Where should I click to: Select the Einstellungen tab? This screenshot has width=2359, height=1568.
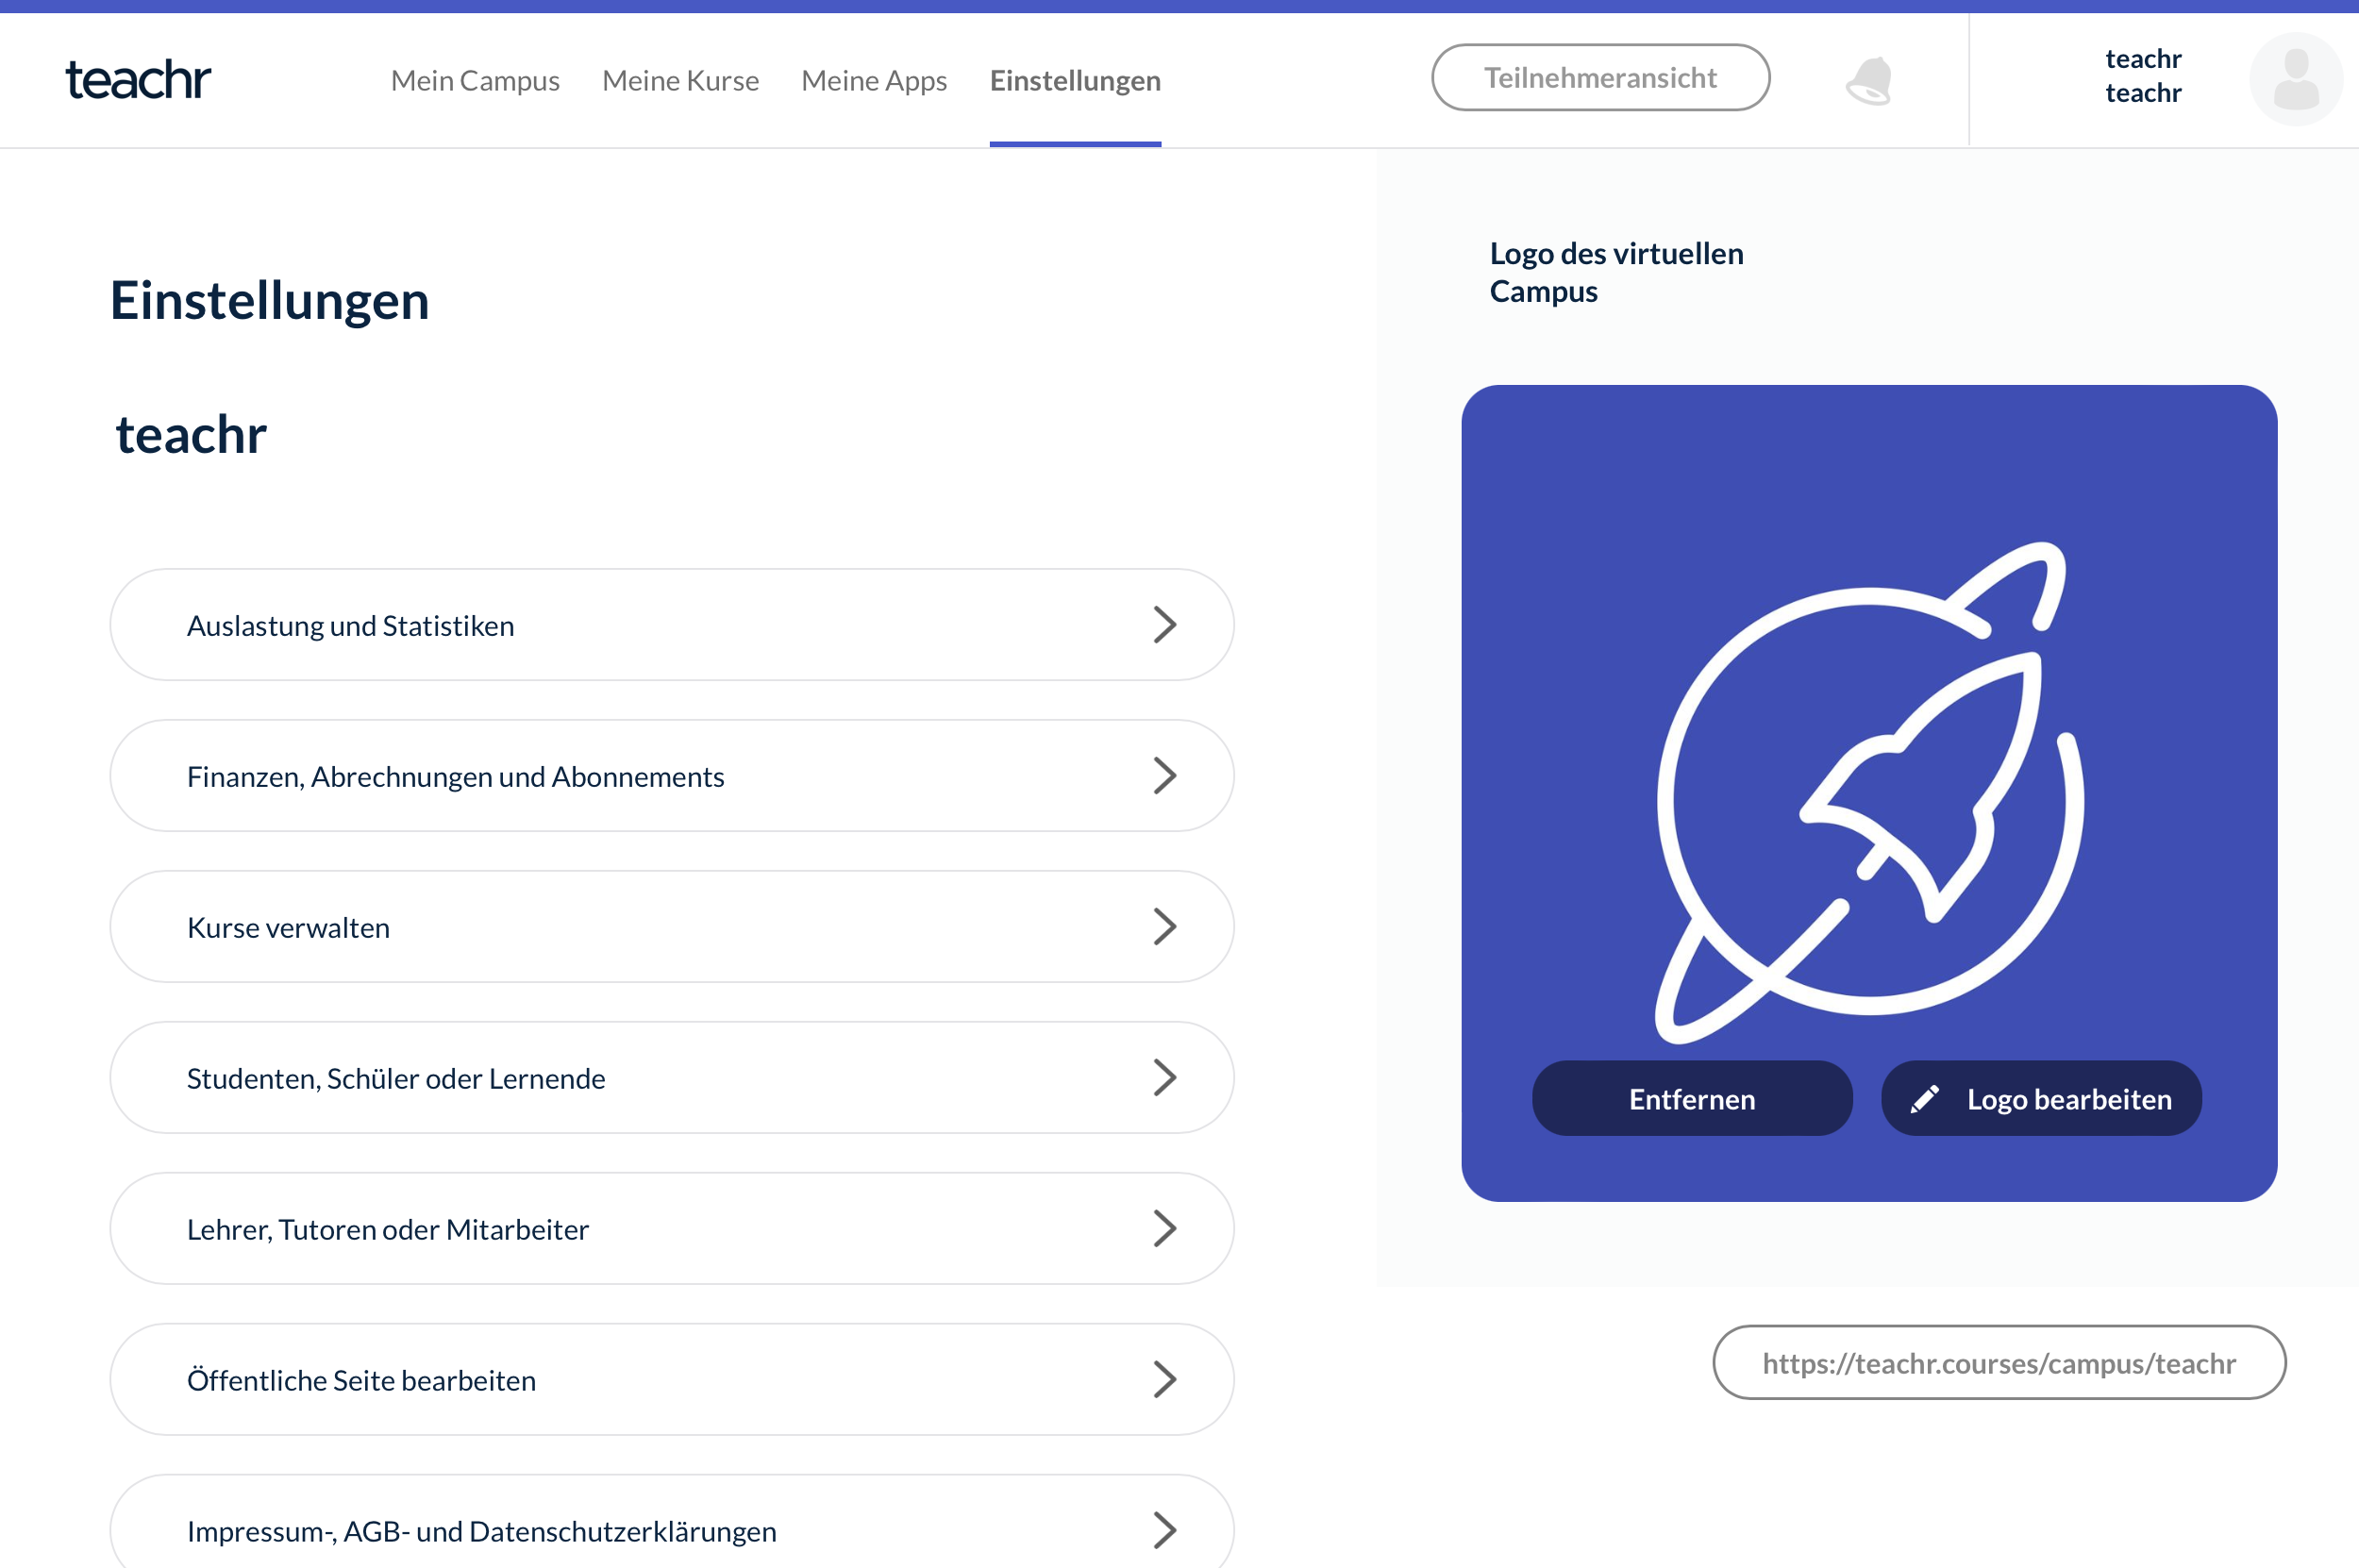pyautogui.click(x=1075, y=80)
